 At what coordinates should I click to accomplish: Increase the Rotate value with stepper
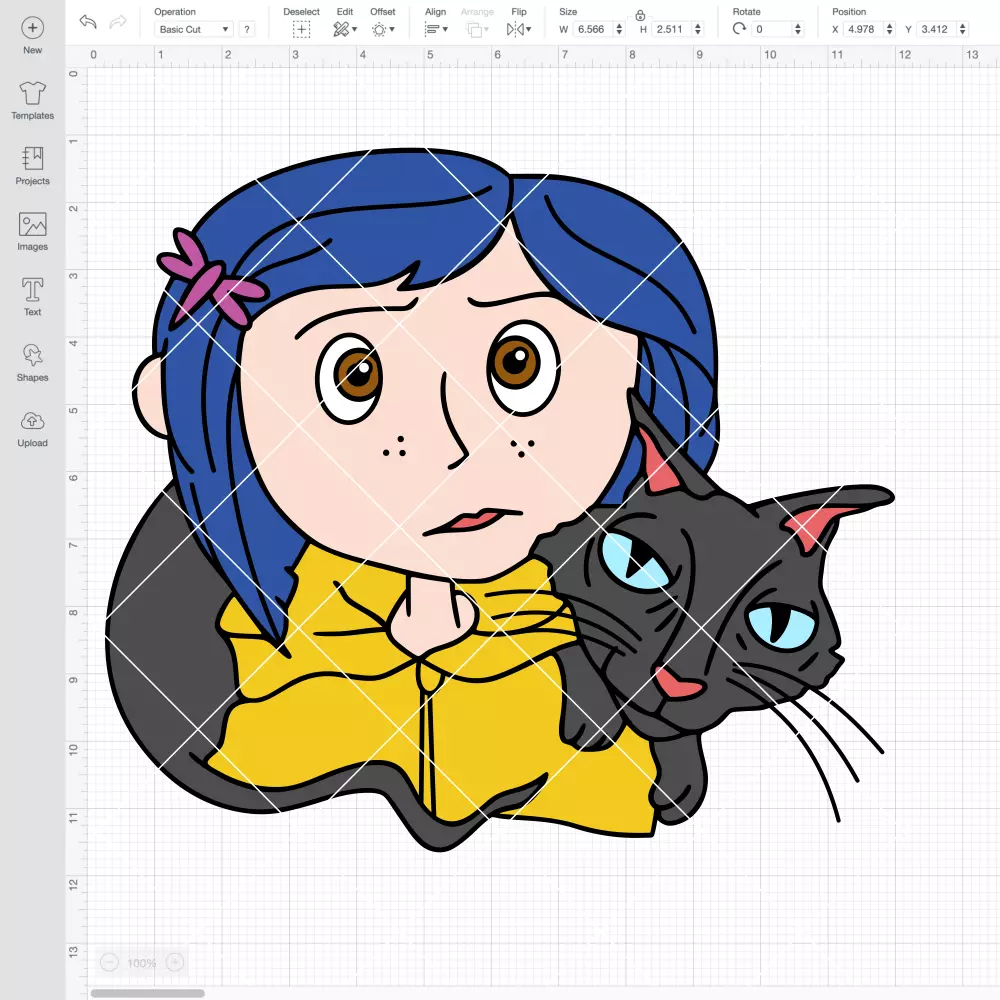(x=798, y=26)
